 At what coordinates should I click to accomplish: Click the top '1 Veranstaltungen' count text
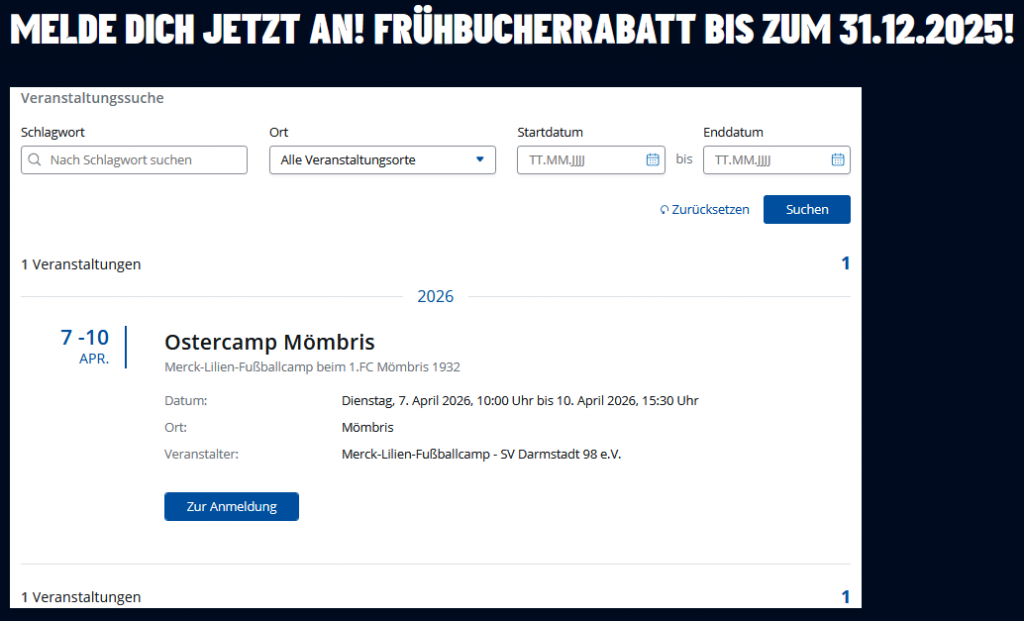click(x=81, y=264)
